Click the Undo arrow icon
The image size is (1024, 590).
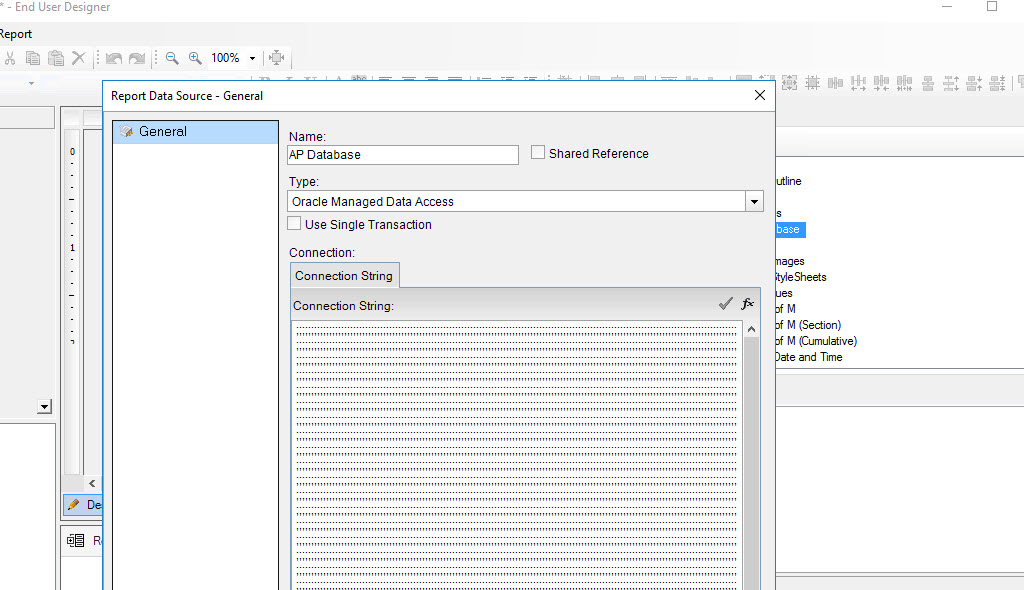point(114,58)
